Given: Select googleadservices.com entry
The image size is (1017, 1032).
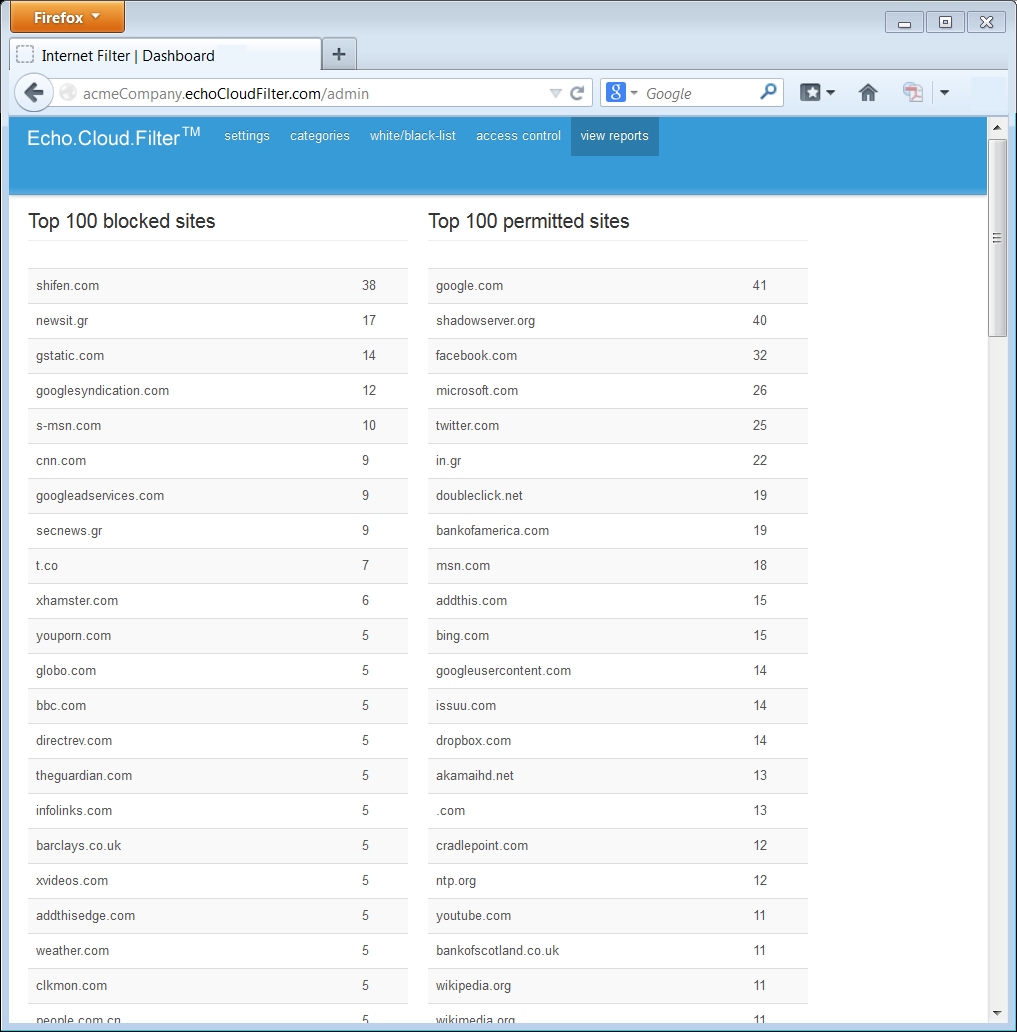Looking at the screenshot, I should pos(99,496).
